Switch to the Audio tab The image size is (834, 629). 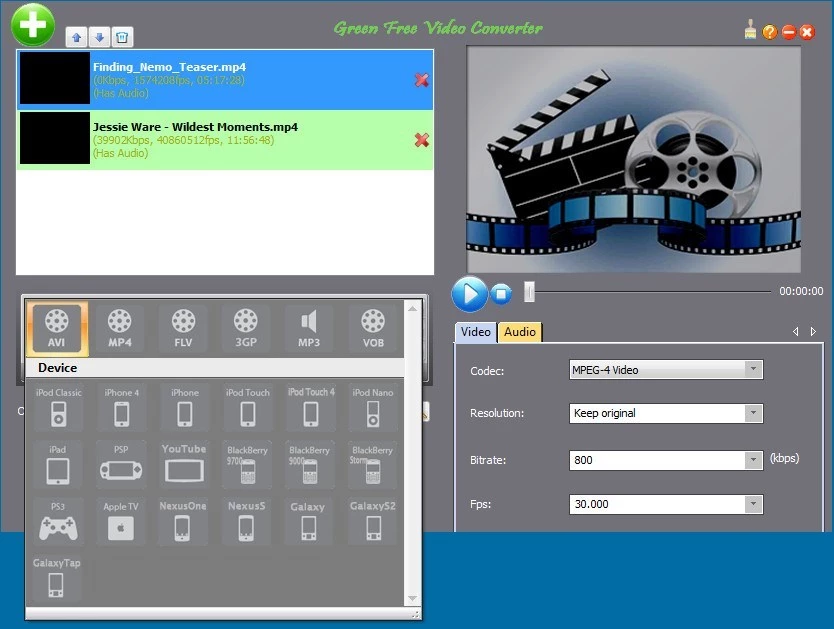click(519, 332)
